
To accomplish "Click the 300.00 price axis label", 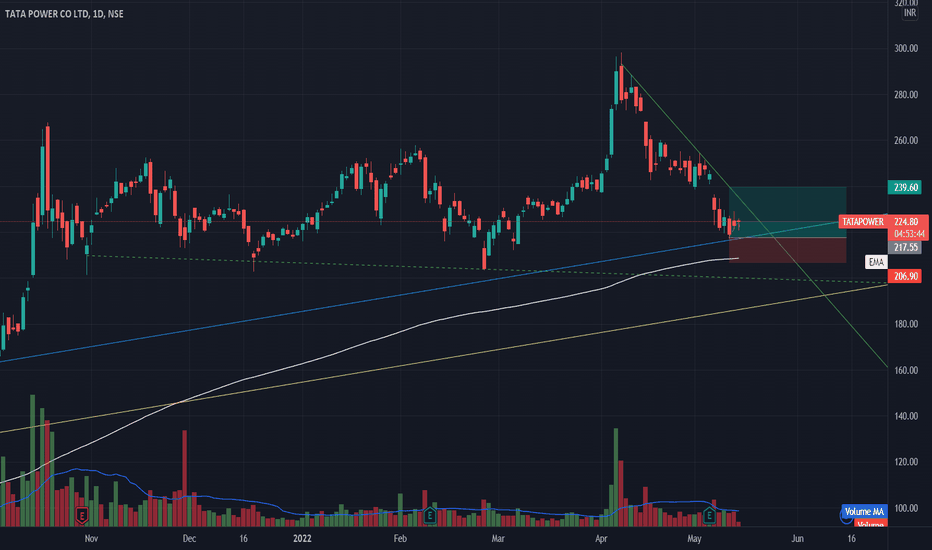I will click(x=906, y=49).
